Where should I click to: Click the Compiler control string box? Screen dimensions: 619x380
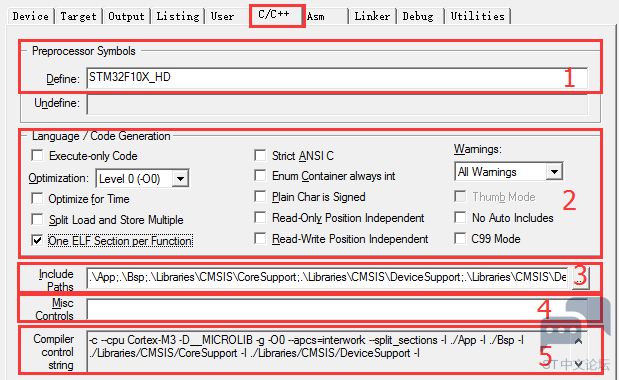337,351
